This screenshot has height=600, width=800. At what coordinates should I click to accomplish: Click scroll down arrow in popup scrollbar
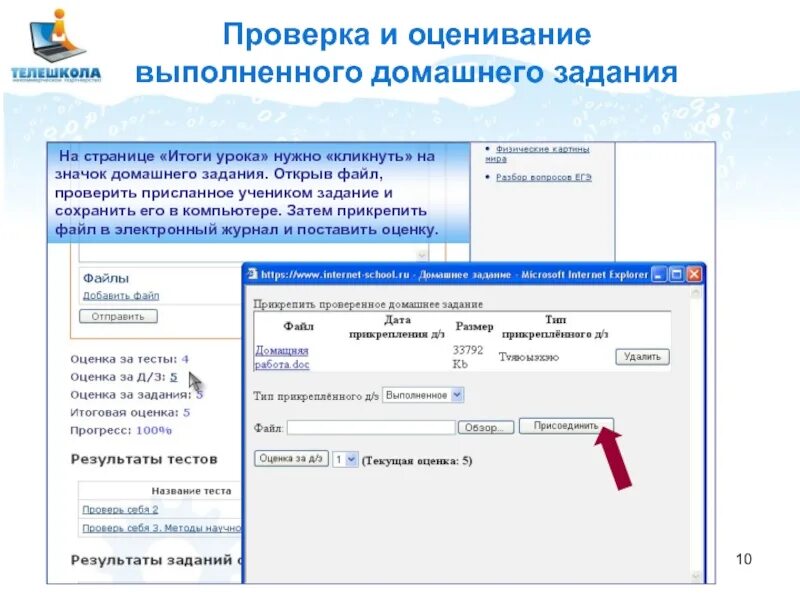[x=695, y=577]
